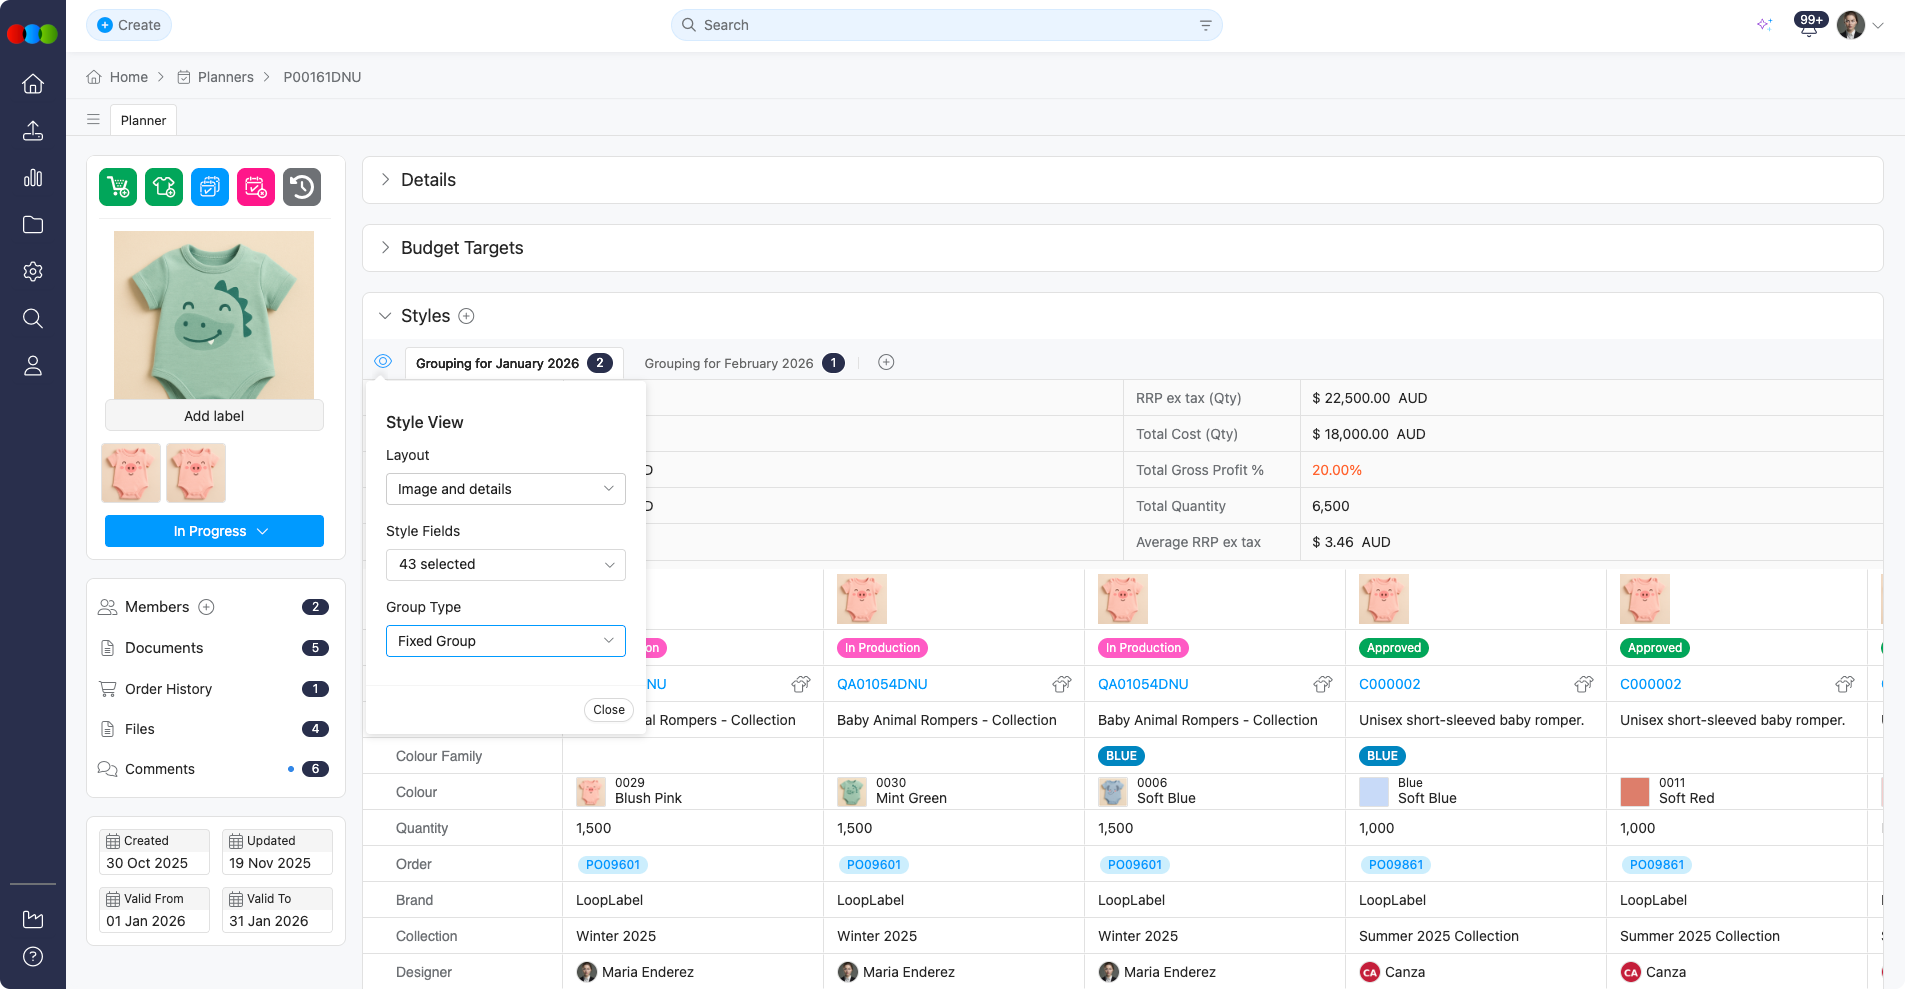Select the Grouping for January 2026 tab

point(497,363)
